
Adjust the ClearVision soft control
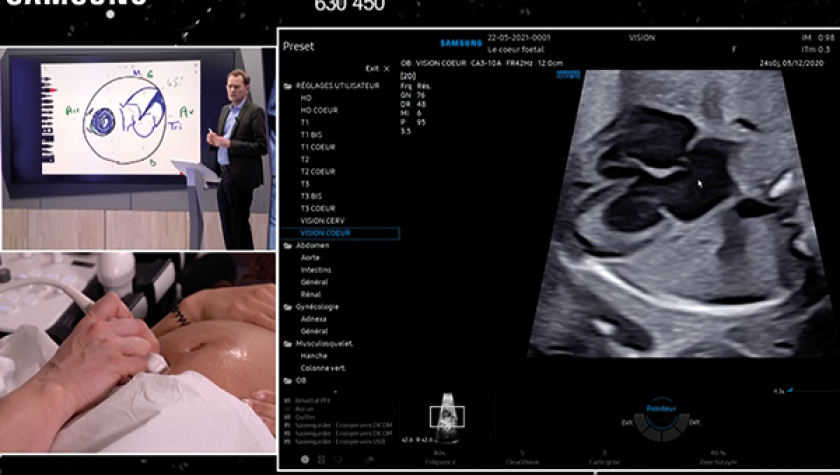point(522,458)
